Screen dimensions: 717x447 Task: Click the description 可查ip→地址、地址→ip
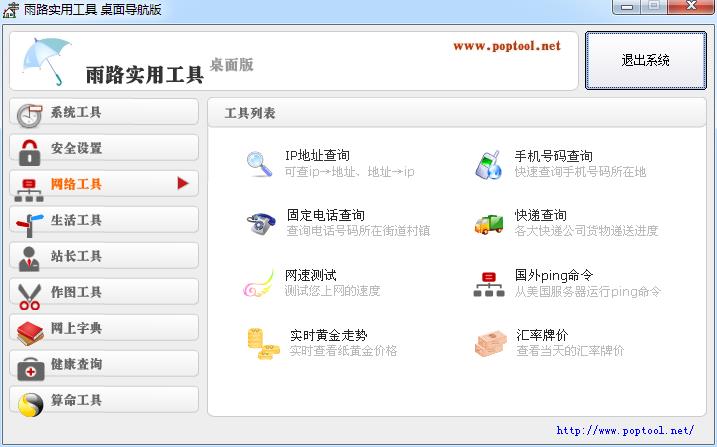pyautogui.click(x=349, y=172)
